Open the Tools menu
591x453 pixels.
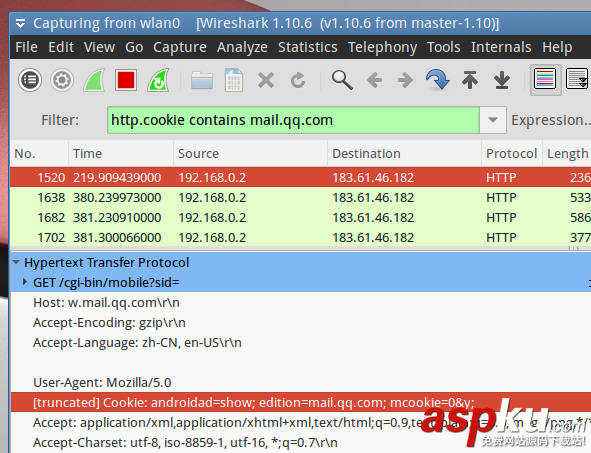tap(444, 47)
